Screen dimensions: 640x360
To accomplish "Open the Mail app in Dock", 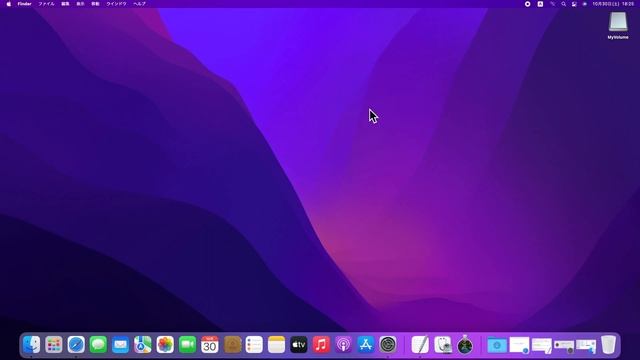I will point(120,345).
